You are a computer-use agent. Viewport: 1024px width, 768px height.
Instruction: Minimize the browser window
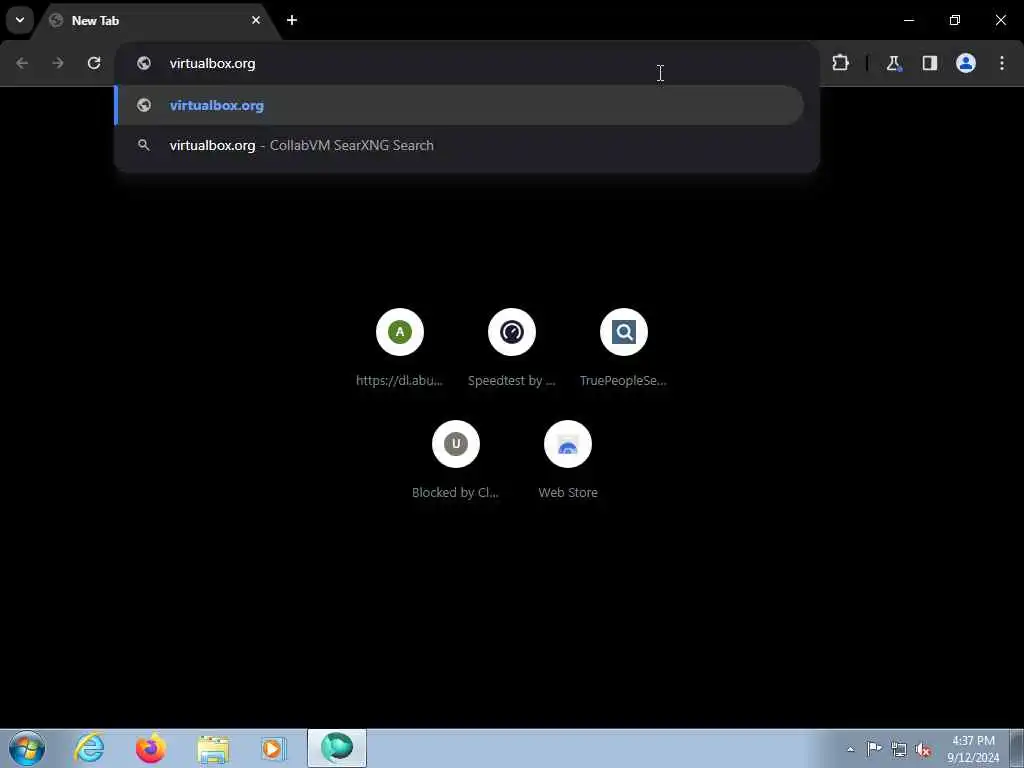(x=908, y=20)
